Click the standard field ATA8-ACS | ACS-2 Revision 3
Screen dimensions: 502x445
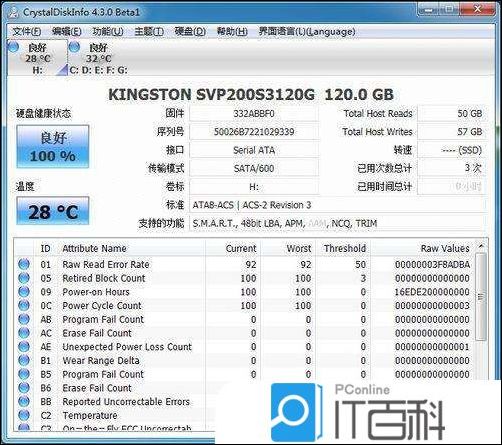coord(337,205)
